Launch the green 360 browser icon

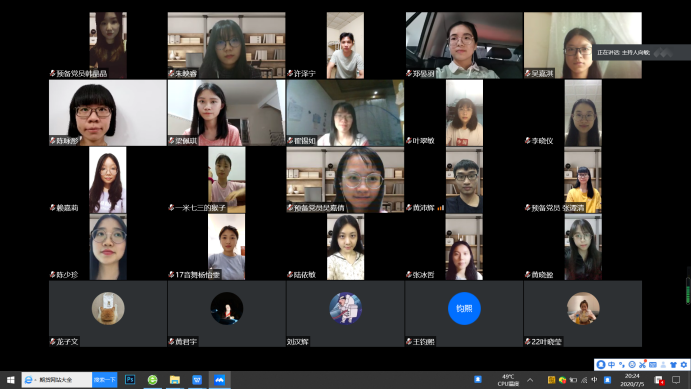click(x=152, y=380)
